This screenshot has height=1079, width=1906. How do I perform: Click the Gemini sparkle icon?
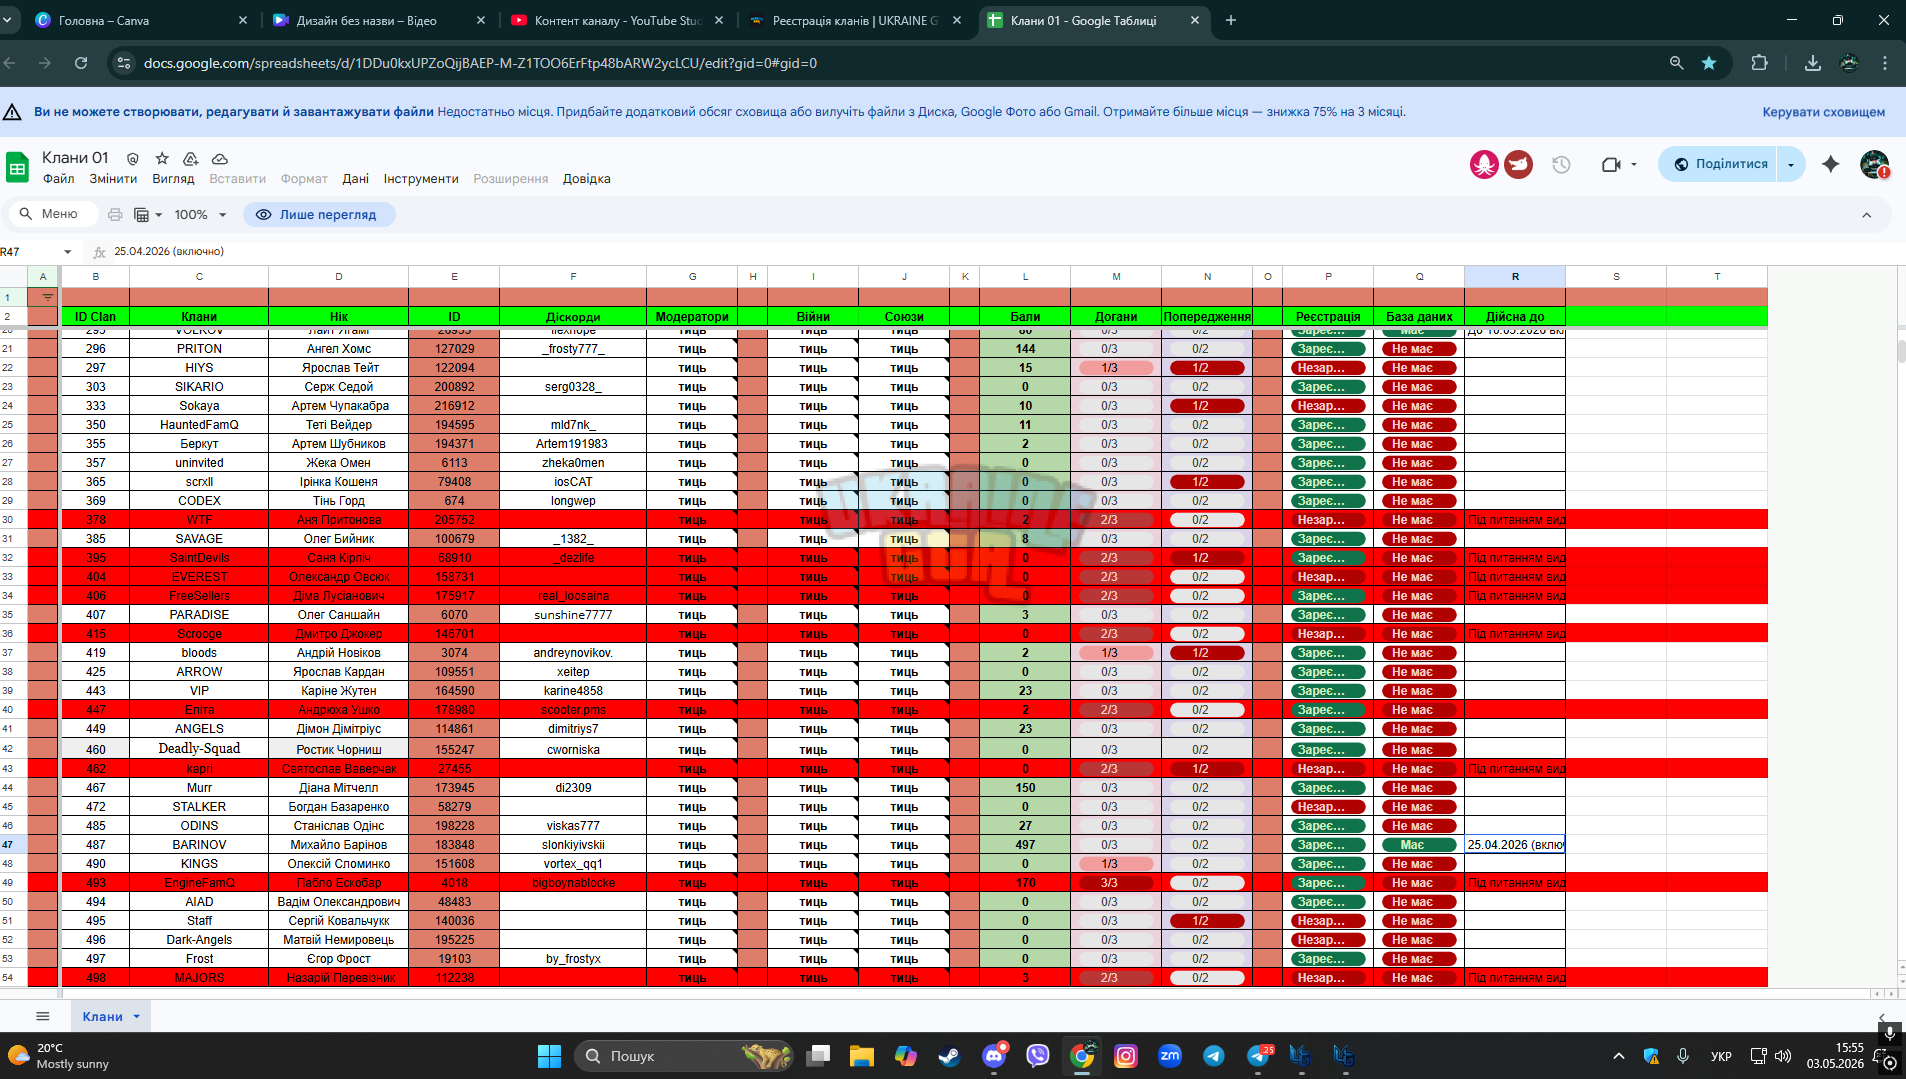(1830, 164)
